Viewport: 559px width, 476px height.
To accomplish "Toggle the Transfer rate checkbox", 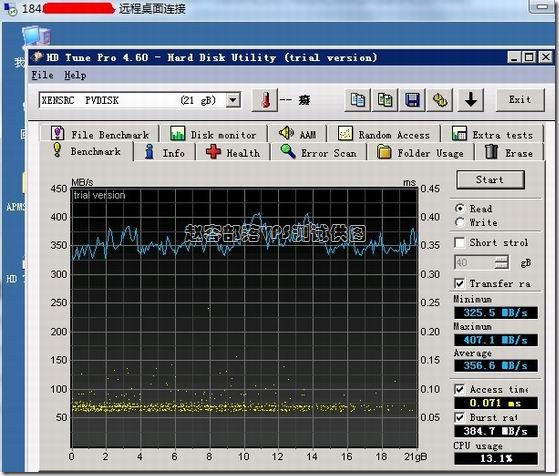I will pos(460,283).
